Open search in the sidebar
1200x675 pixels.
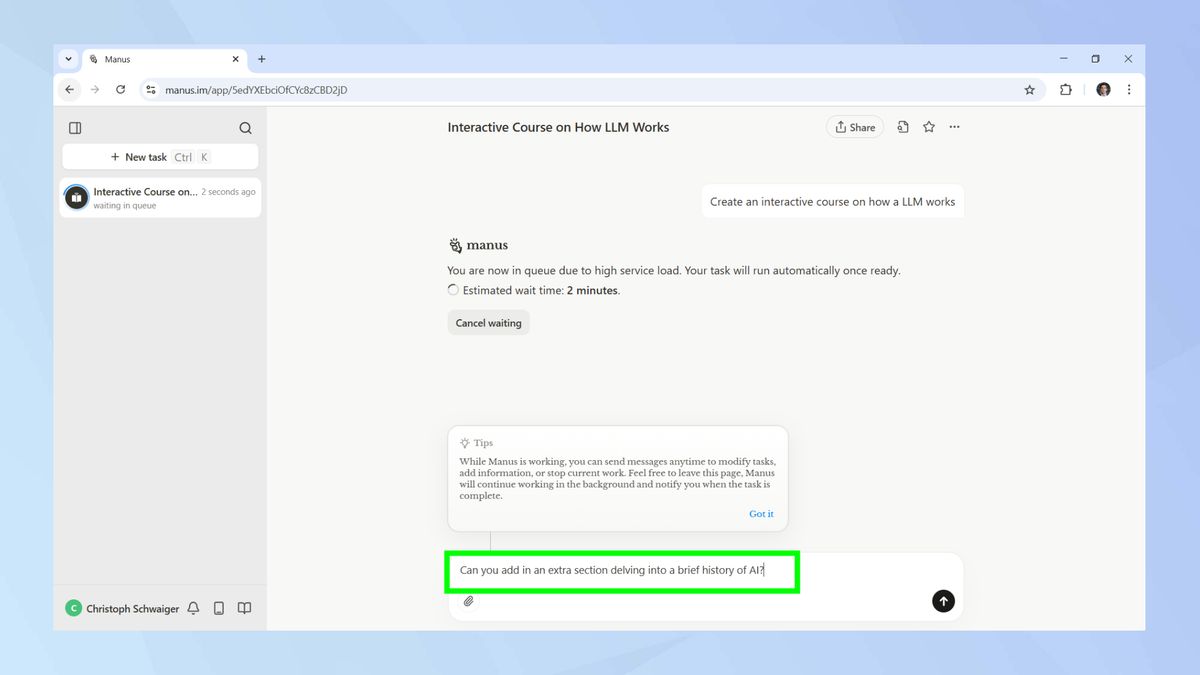(x=245, y=128)
